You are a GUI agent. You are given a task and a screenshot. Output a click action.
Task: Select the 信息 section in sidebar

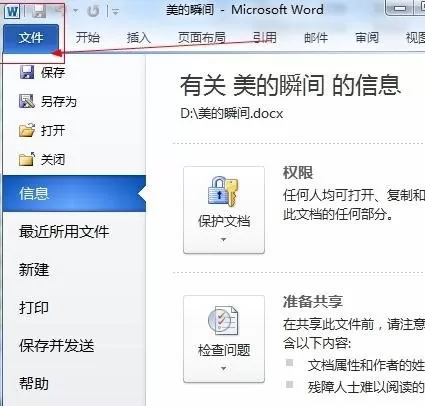click(x=74, y=193)
